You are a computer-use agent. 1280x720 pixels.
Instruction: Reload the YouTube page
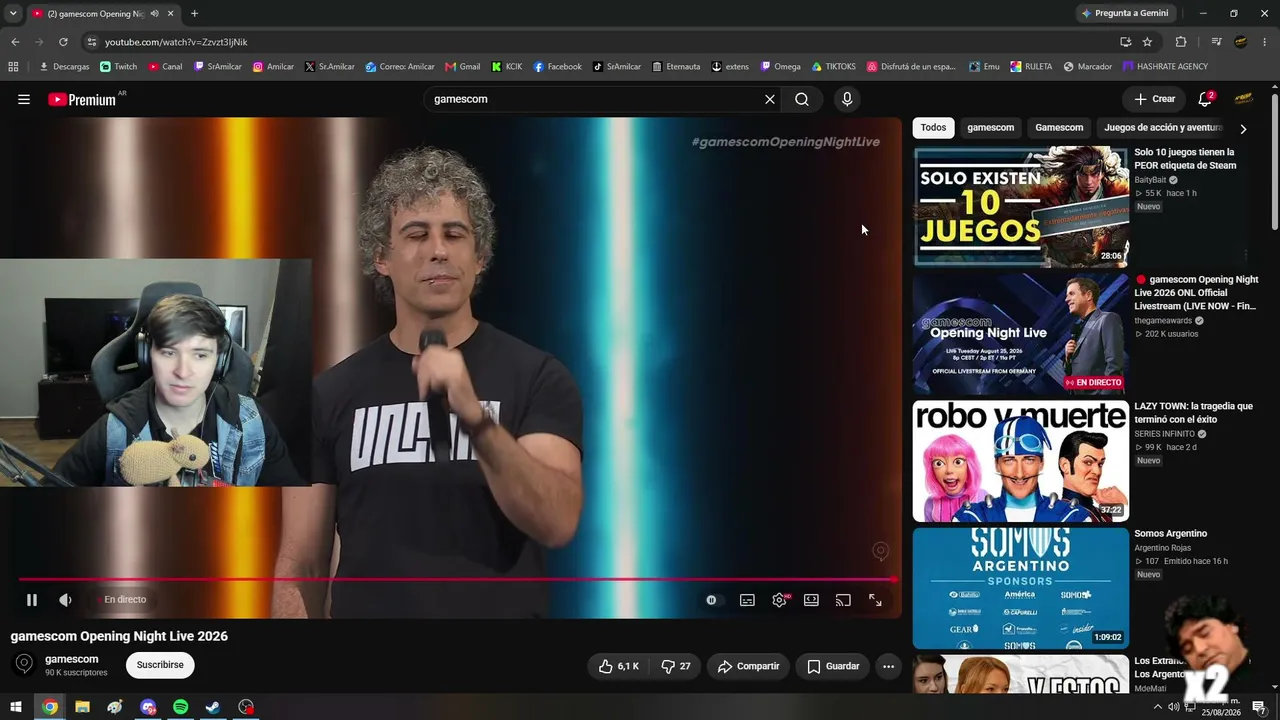[x=63, y=42]
